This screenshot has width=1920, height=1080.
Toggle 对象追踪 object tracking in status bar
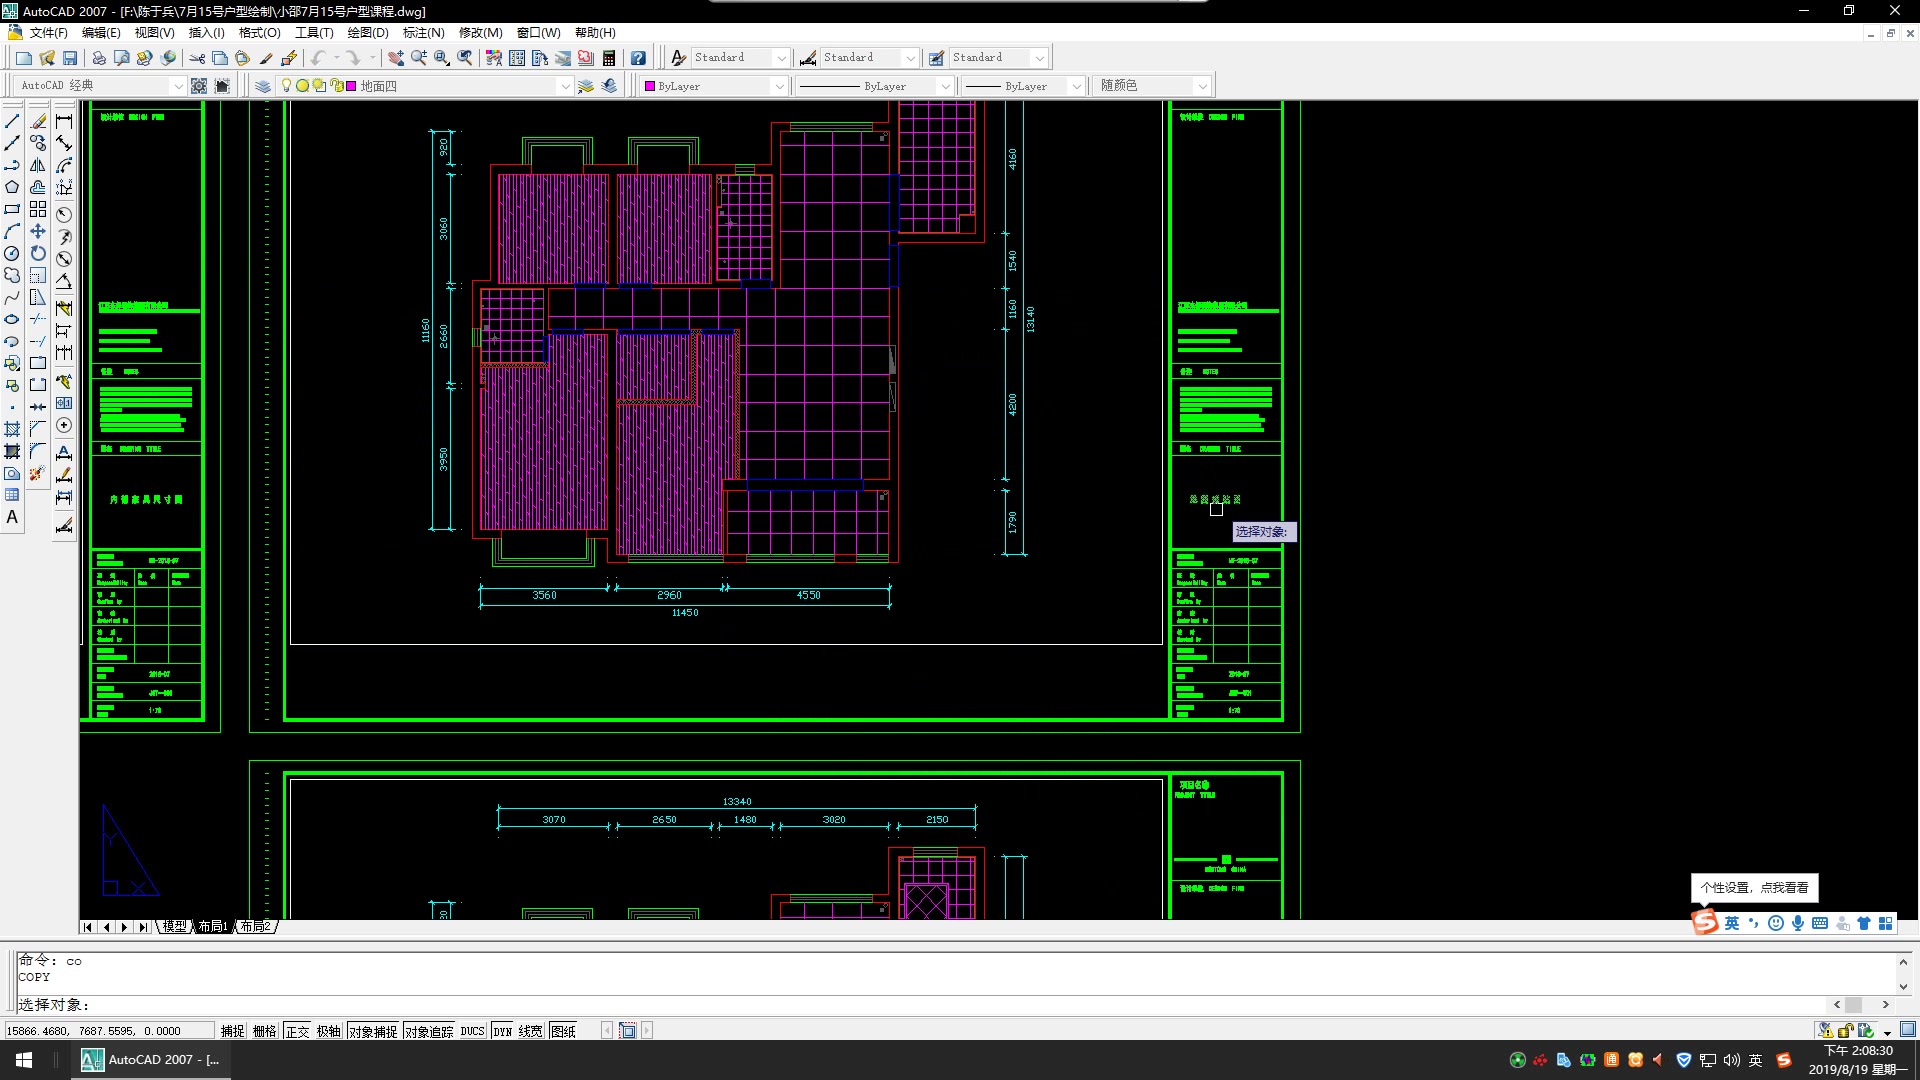click(430, 1031)
